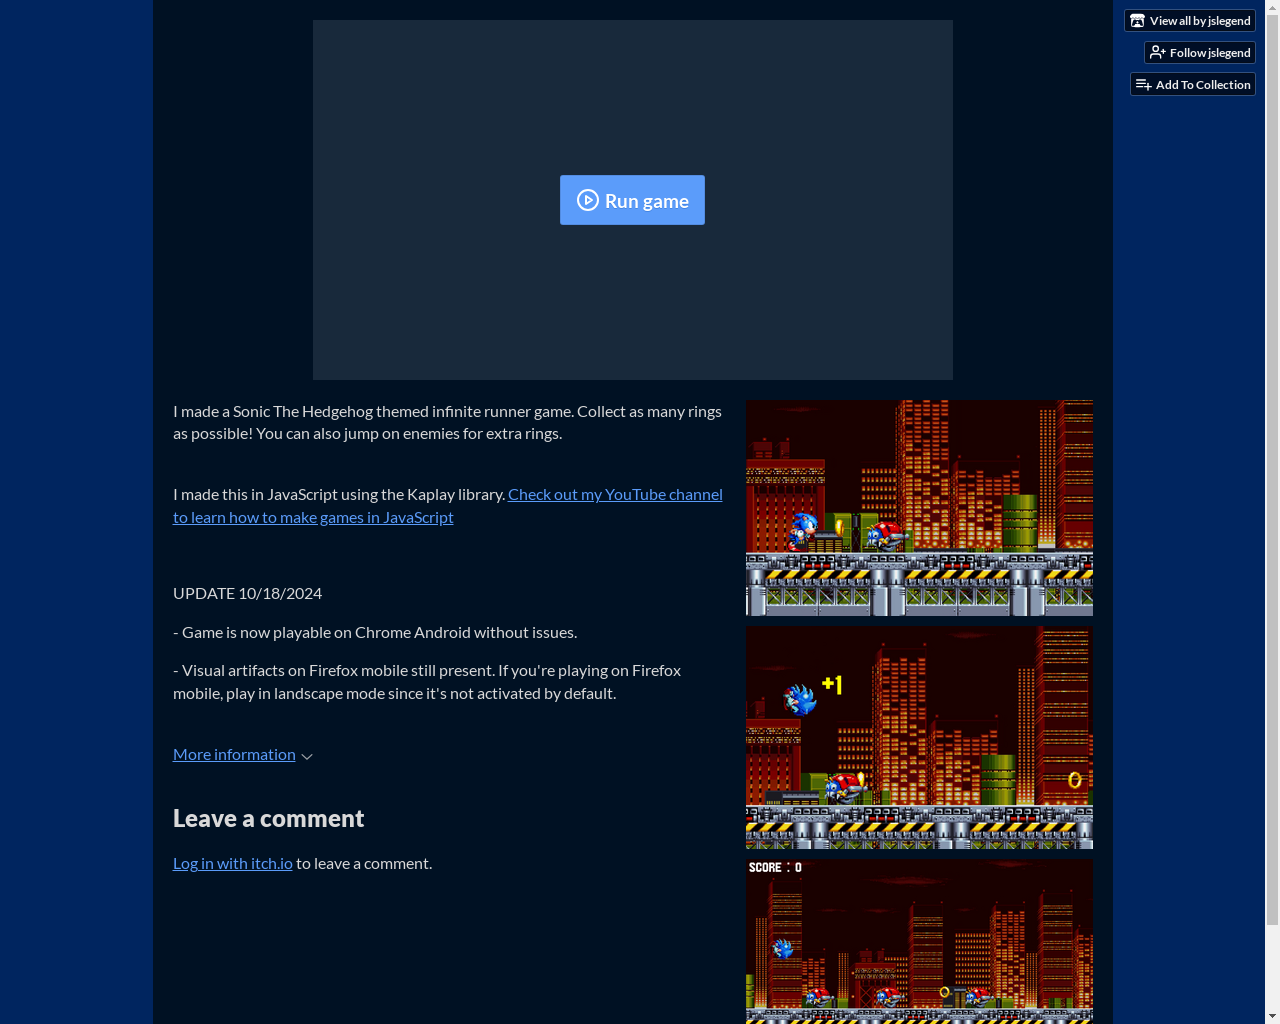Click Log in with itch.io link
The height and width of the screenshot is (1024, 1280).
tap(233, 863)
